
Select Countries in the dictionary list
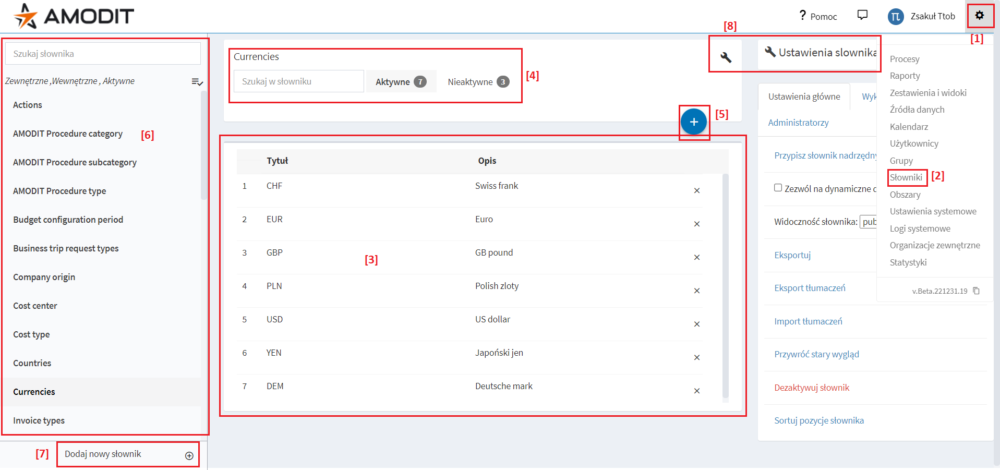click(38, 363)
